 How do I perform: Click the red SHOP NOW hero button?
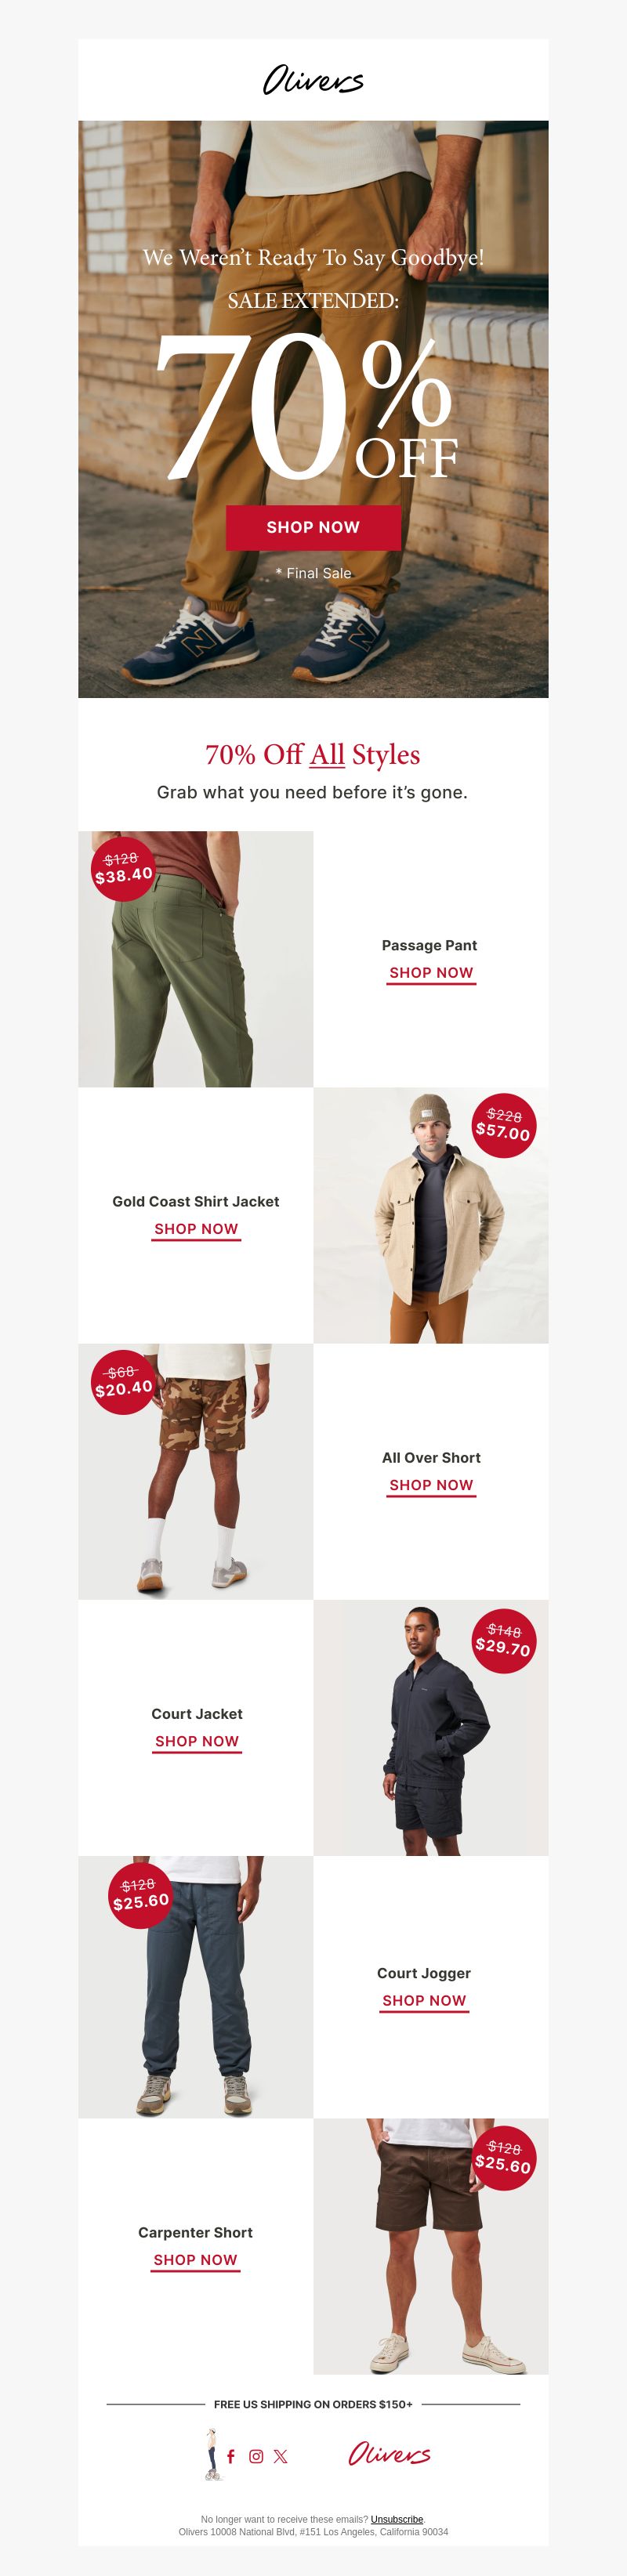313,527
